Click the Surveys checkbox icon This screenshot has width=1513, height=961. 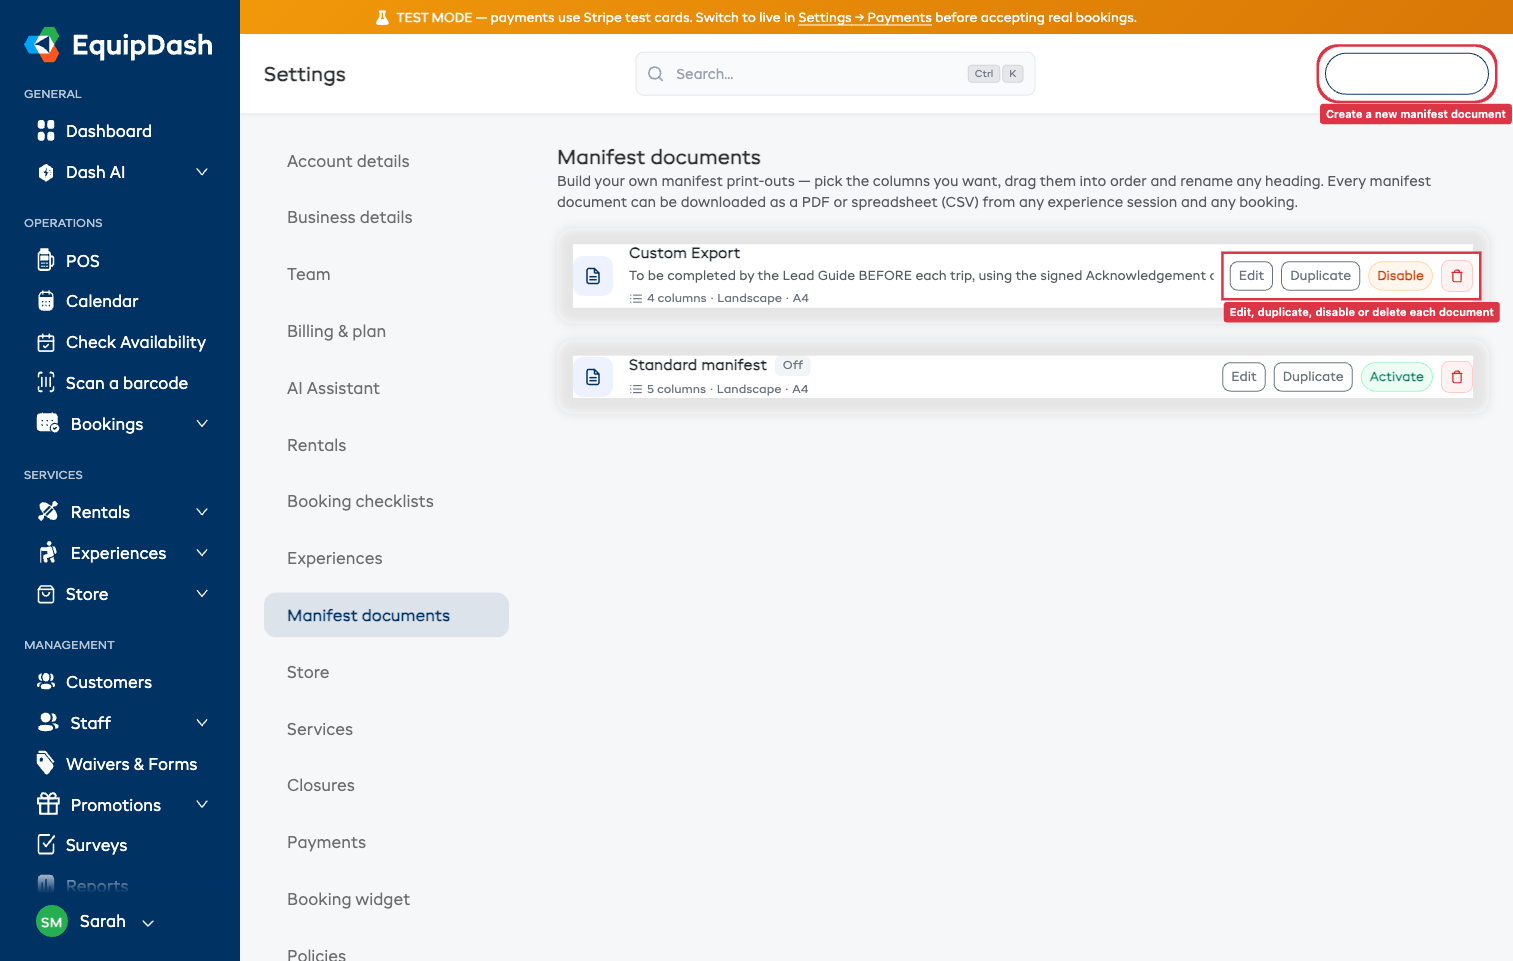(46, 844)
